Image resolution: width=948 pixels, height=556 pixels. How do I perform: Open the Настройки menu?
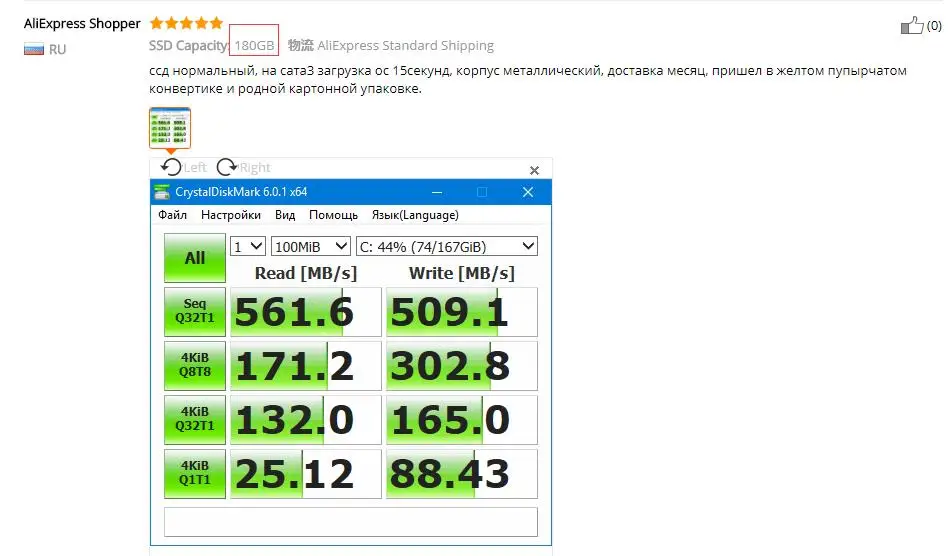231,215
